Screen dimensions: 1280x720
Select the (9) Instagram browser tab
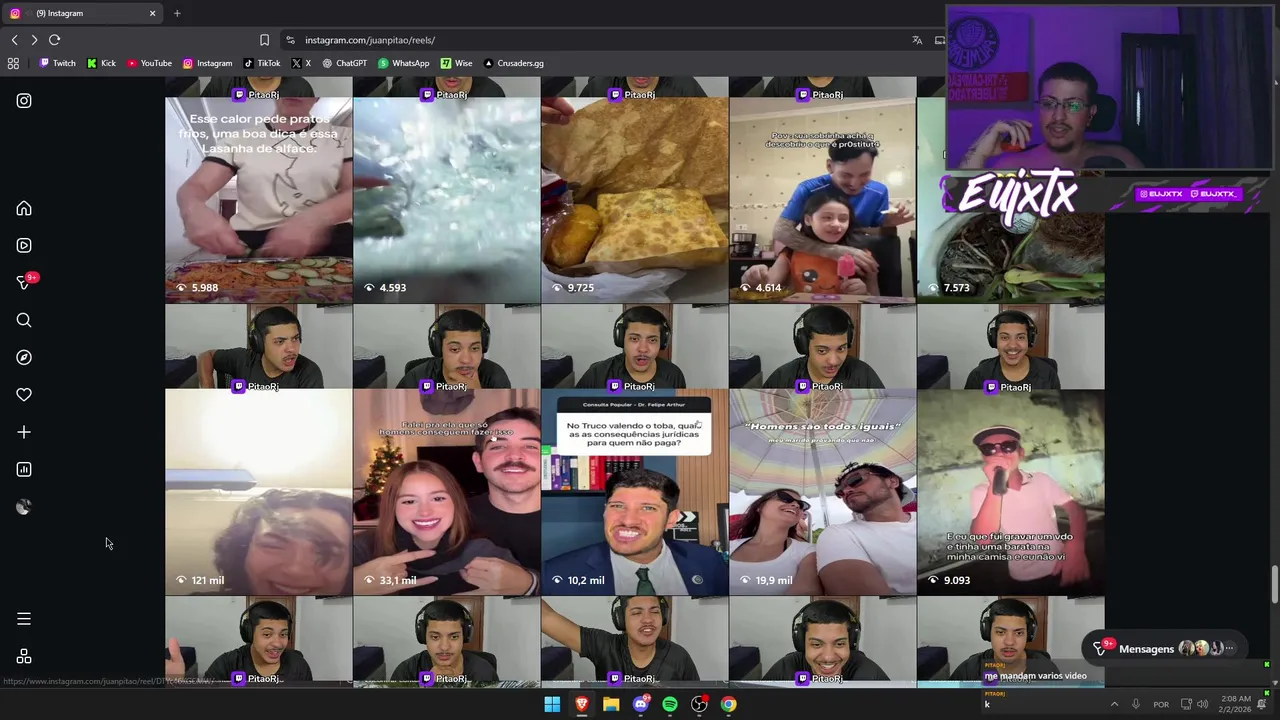tap(82, 13)
